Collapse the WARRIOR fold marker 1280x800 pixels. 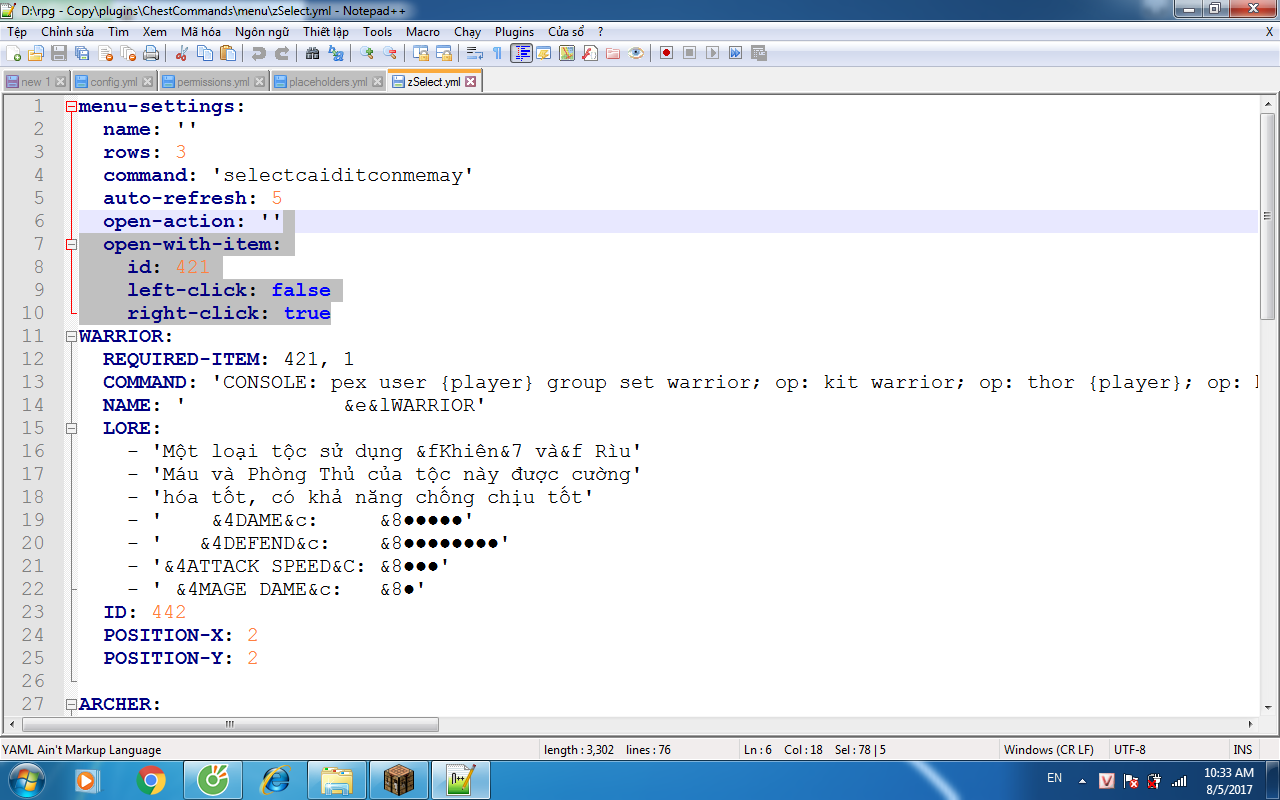pos(71,337)
